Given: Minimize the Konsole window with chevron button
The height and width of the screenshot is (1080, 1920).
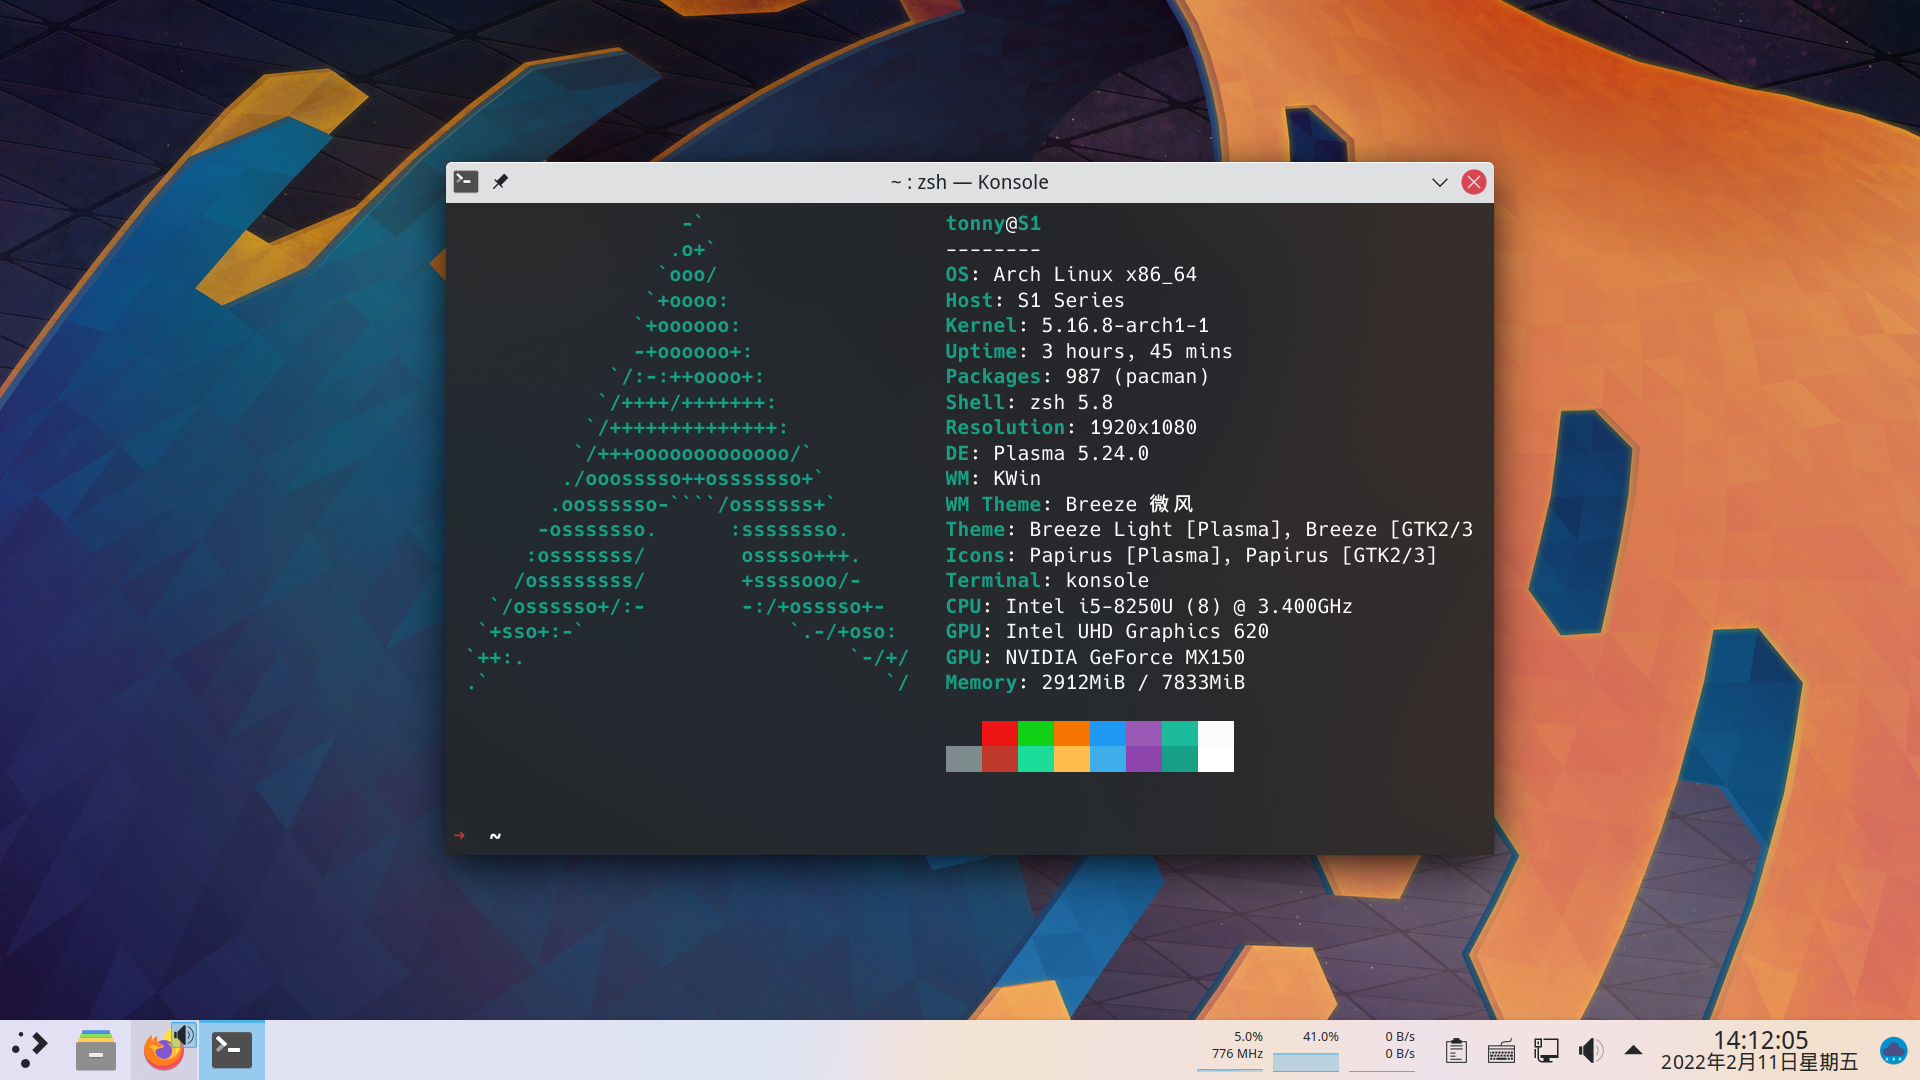Looking at the screenshot, I should [x=1440, y=182].
